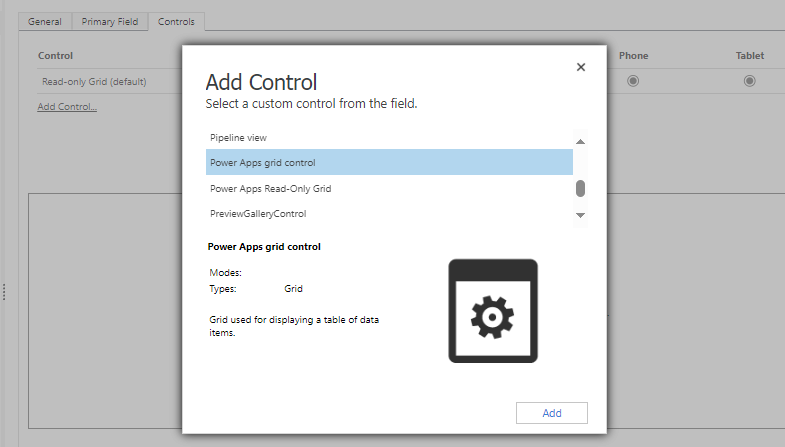
Task: Select the Read-only Grid (default) row
Action: tap(94, 81)
